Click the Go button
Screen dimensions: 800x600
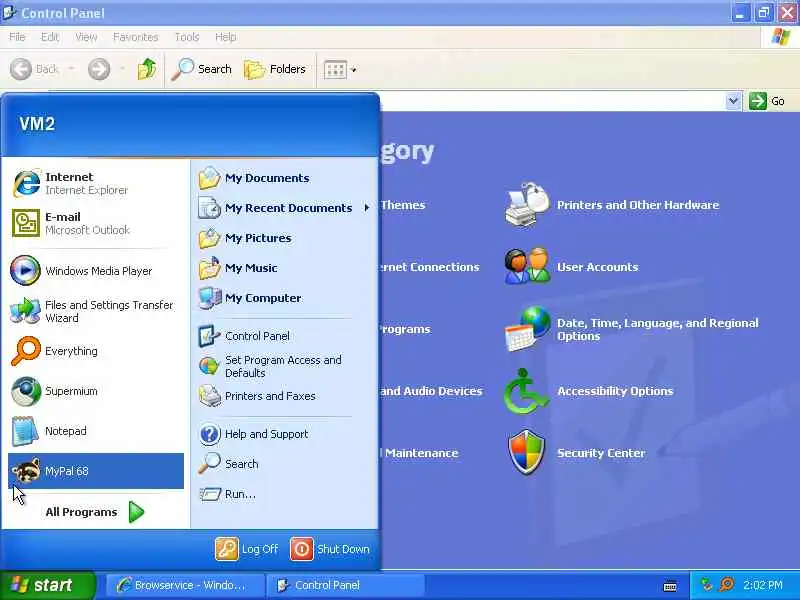click(x=767, y=101)
